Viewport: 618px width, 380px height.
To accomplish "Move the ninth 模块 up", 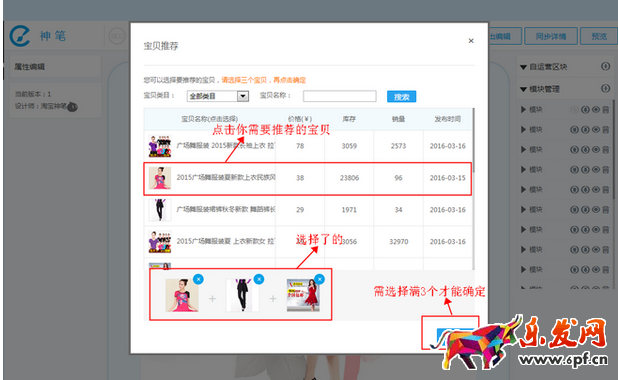I will click(575, 270).
